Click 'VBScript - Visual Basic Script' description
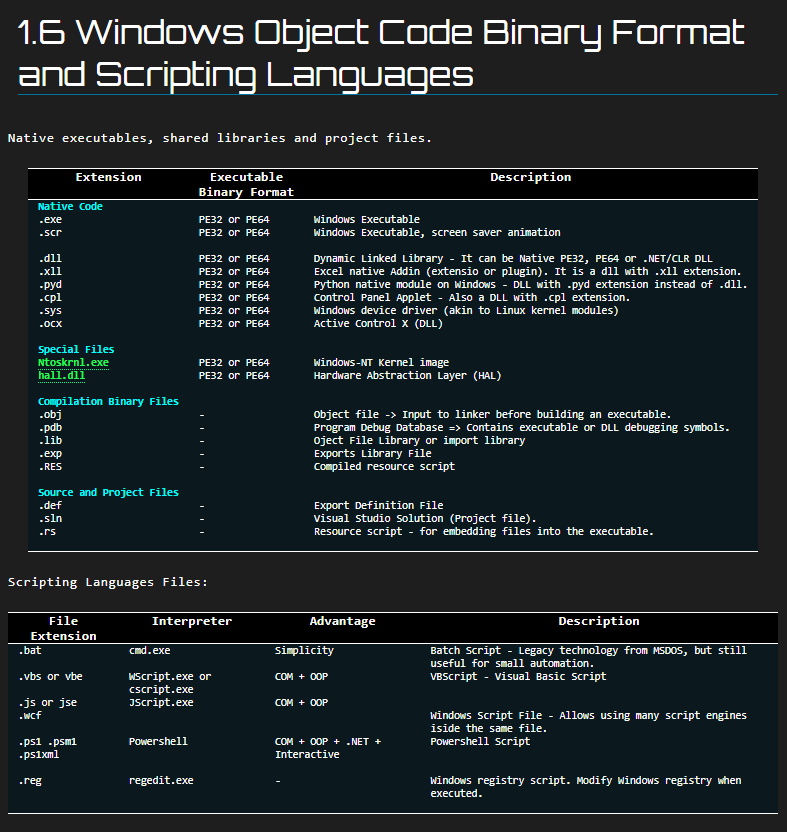Viewport: 787px width, 832px height. 518,677
